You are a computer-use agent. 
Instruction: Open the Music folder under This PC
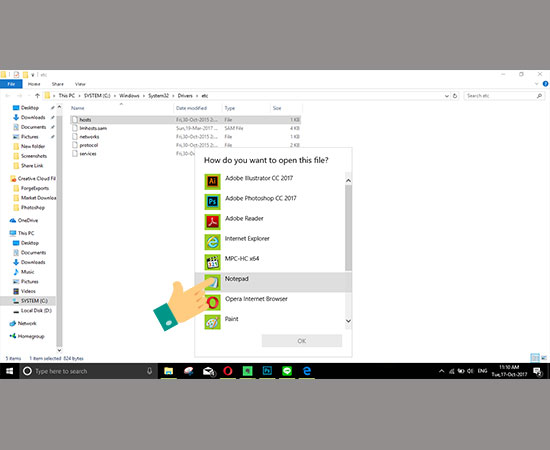coord(27,272)
